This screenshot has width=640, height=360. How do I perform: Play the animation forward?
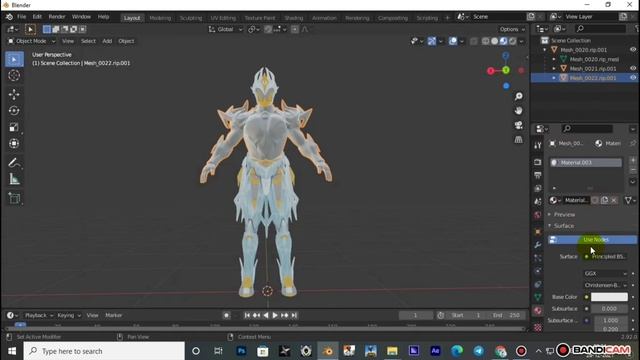click(x=275, y=315)
